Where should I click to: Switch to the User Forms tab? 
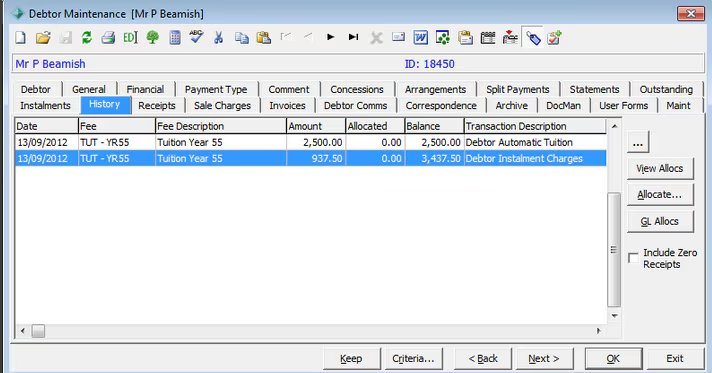click(x=623, y=105)
